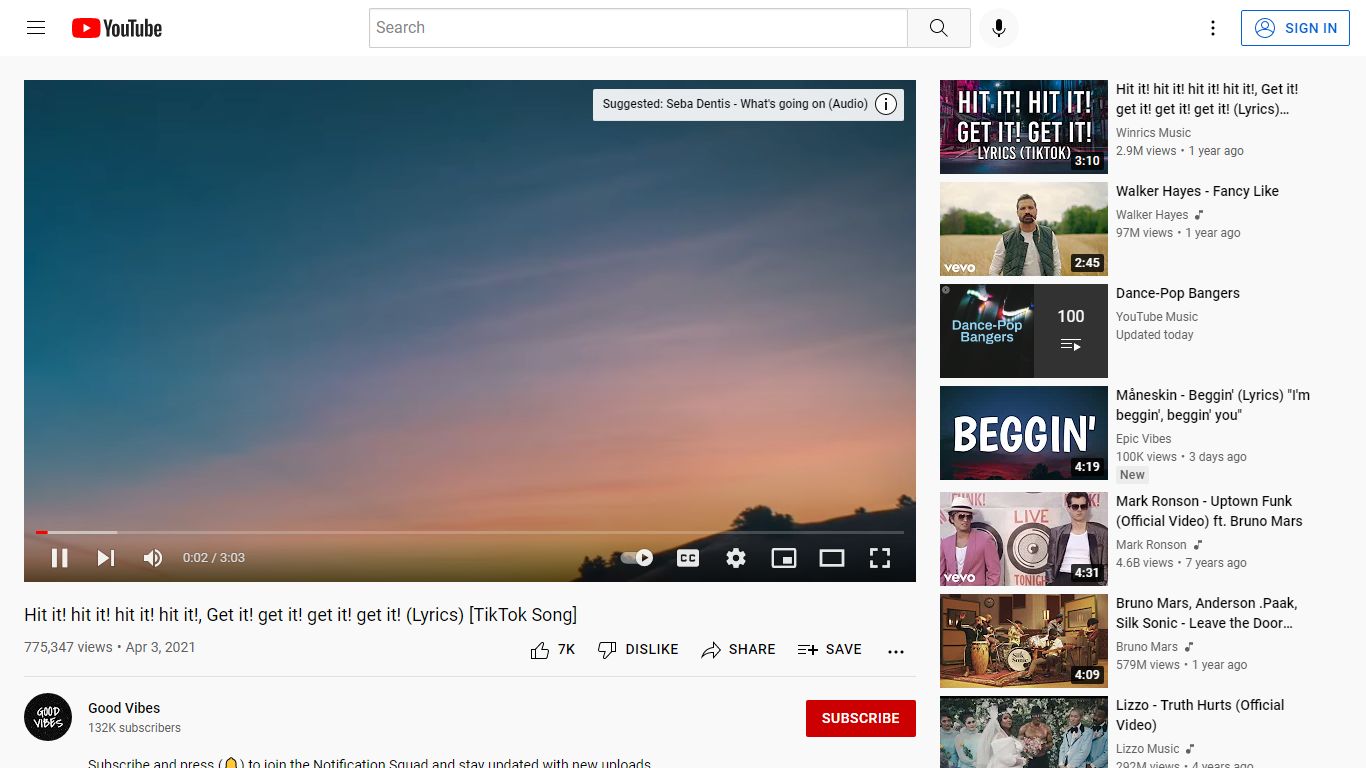The height and width of the screenshot is (768, 1366).
Task: Enable miniplayer mode
Action: click(784, 558)
